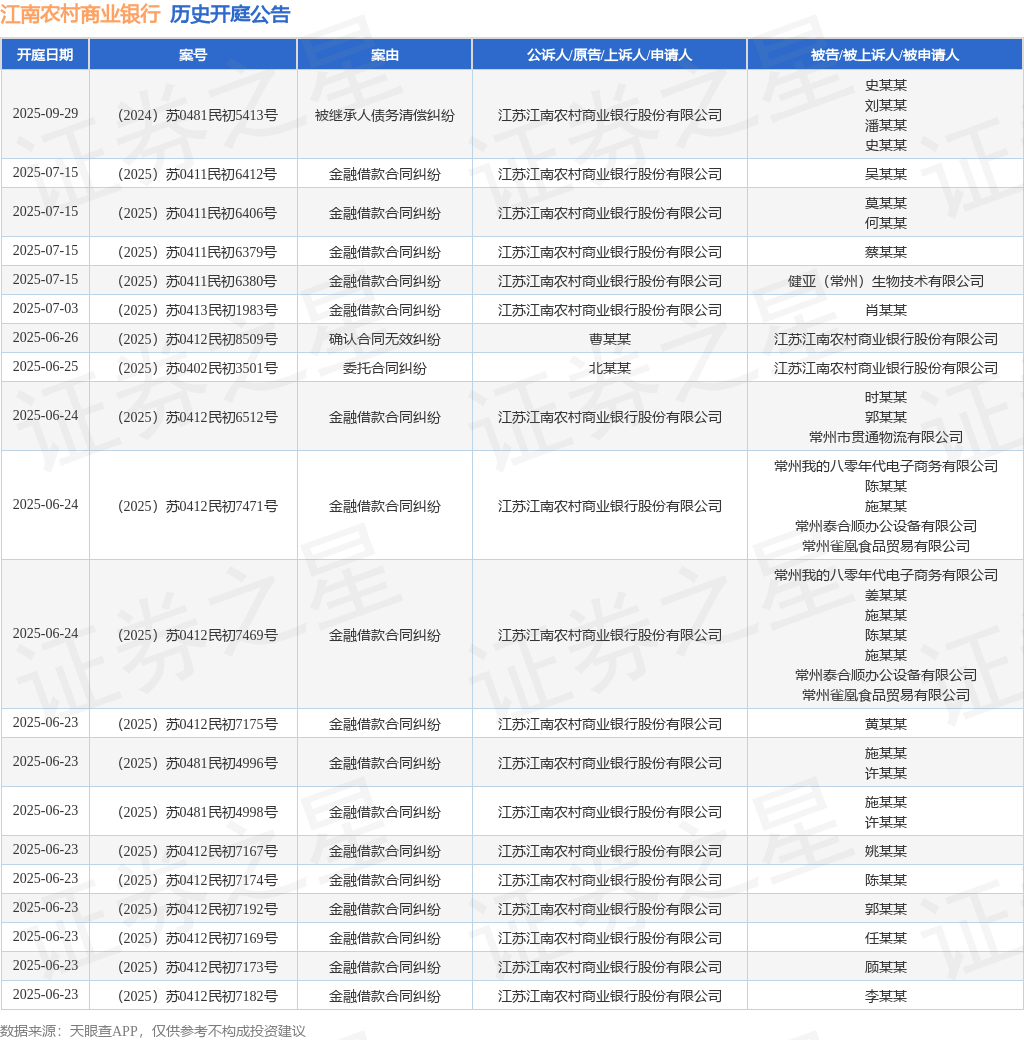The width and height of the screenshot is (1024, 1040).
Task: Click the 数据来源 footer note
Action: 153,1031
